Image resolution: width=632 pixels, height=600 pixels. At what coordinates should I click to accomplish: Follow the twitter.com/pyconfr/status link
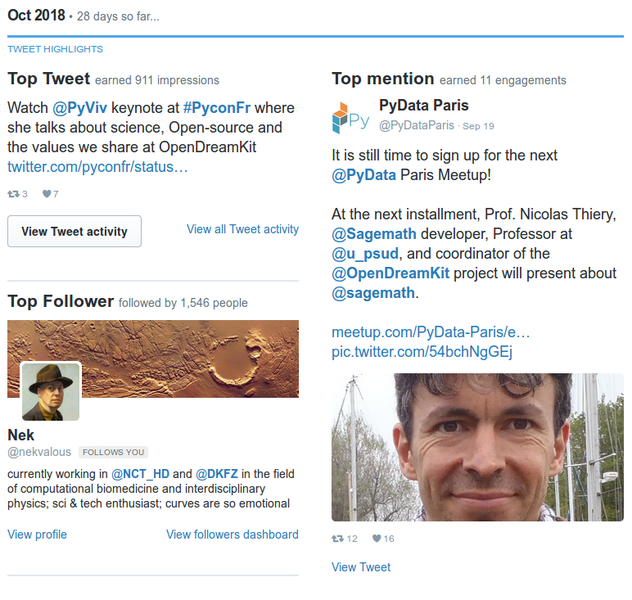pos(98,167)
